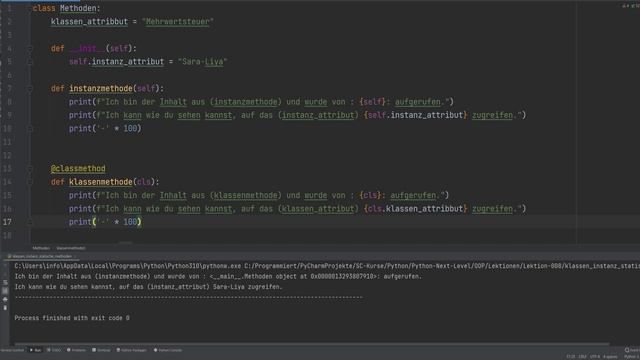Click print statement on line 17
Image resolution: width=640 pixels, height=360 pixels.
[105, 222]
